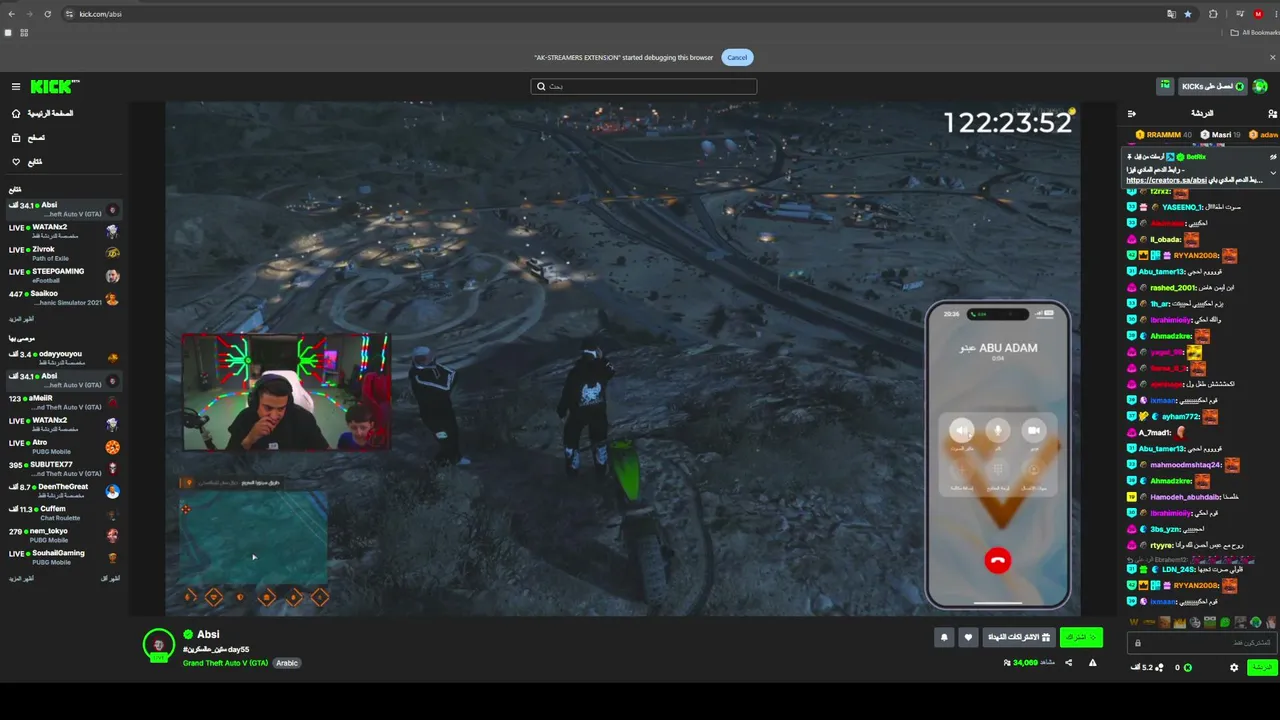Click the Absi channel name
The image size is (1280, 720).
coord(208,634)
